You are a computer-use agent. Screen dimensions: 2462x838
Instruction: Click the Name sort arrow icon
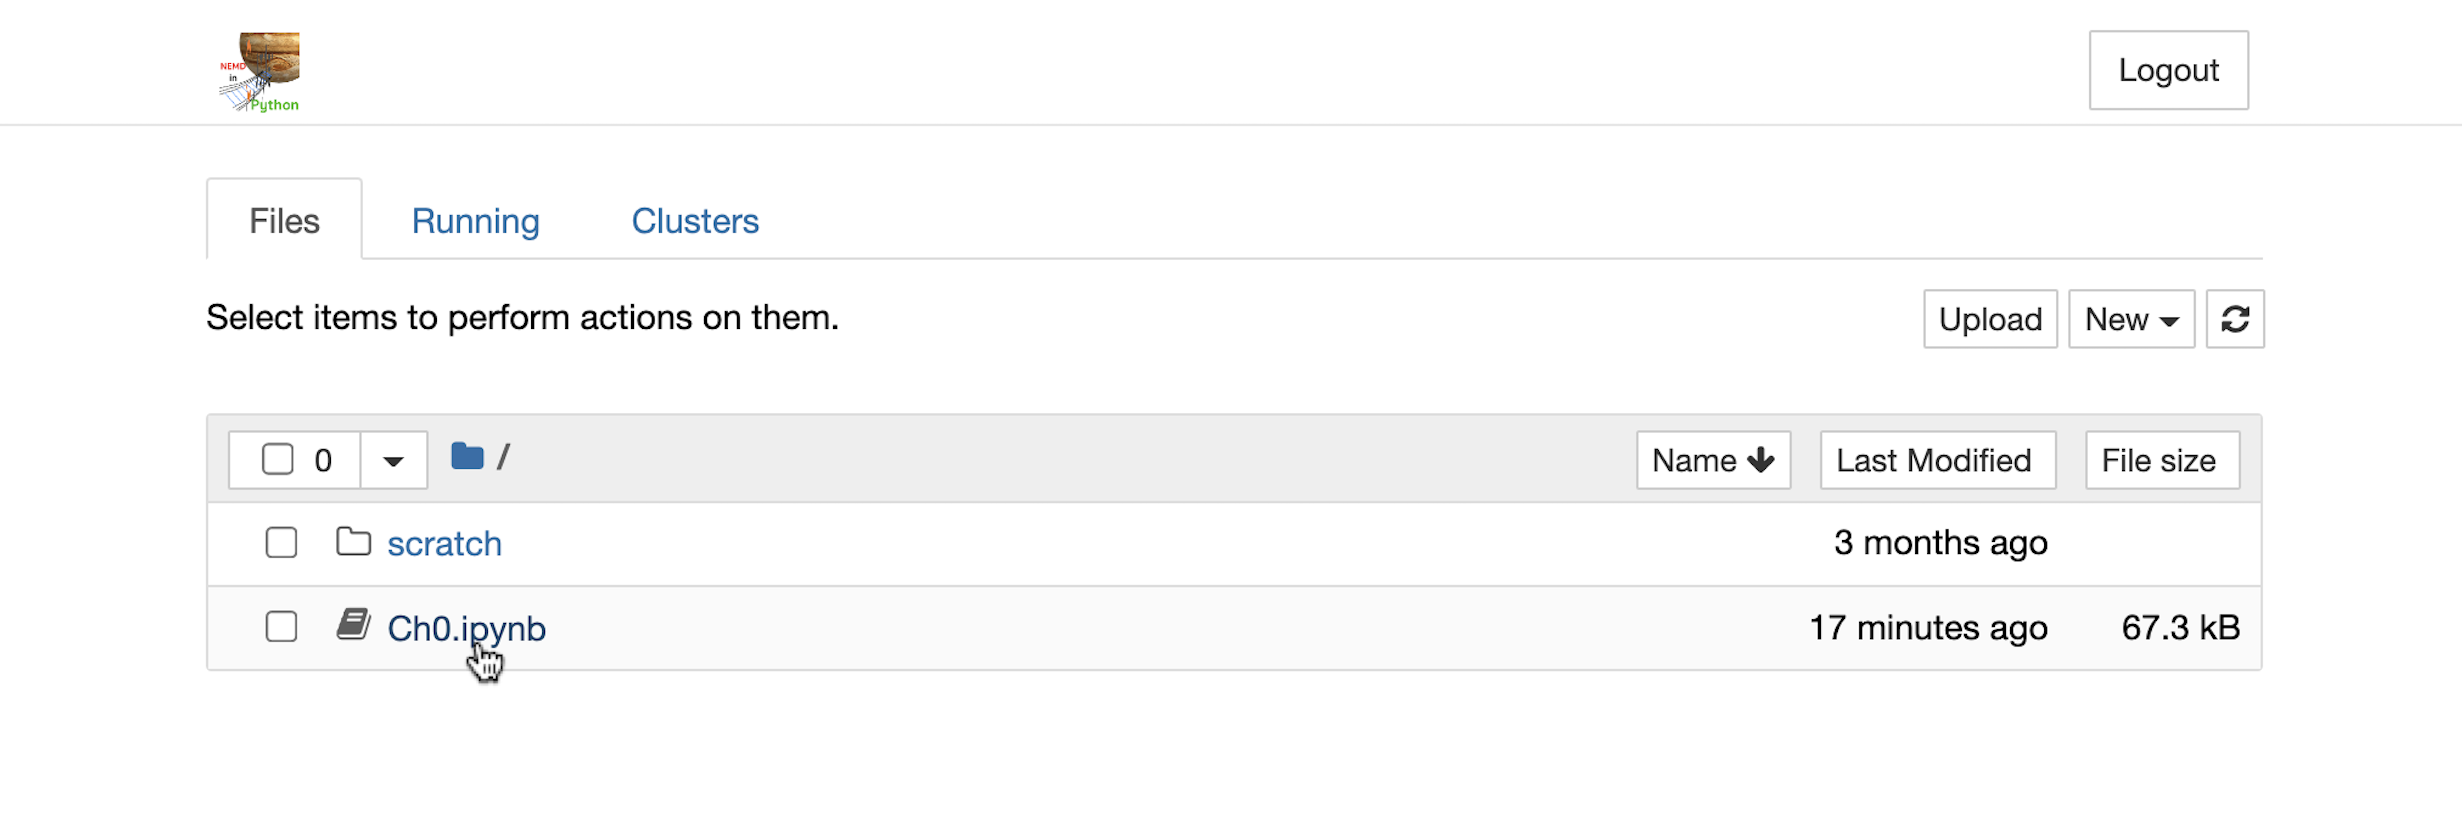(1762, 460)
